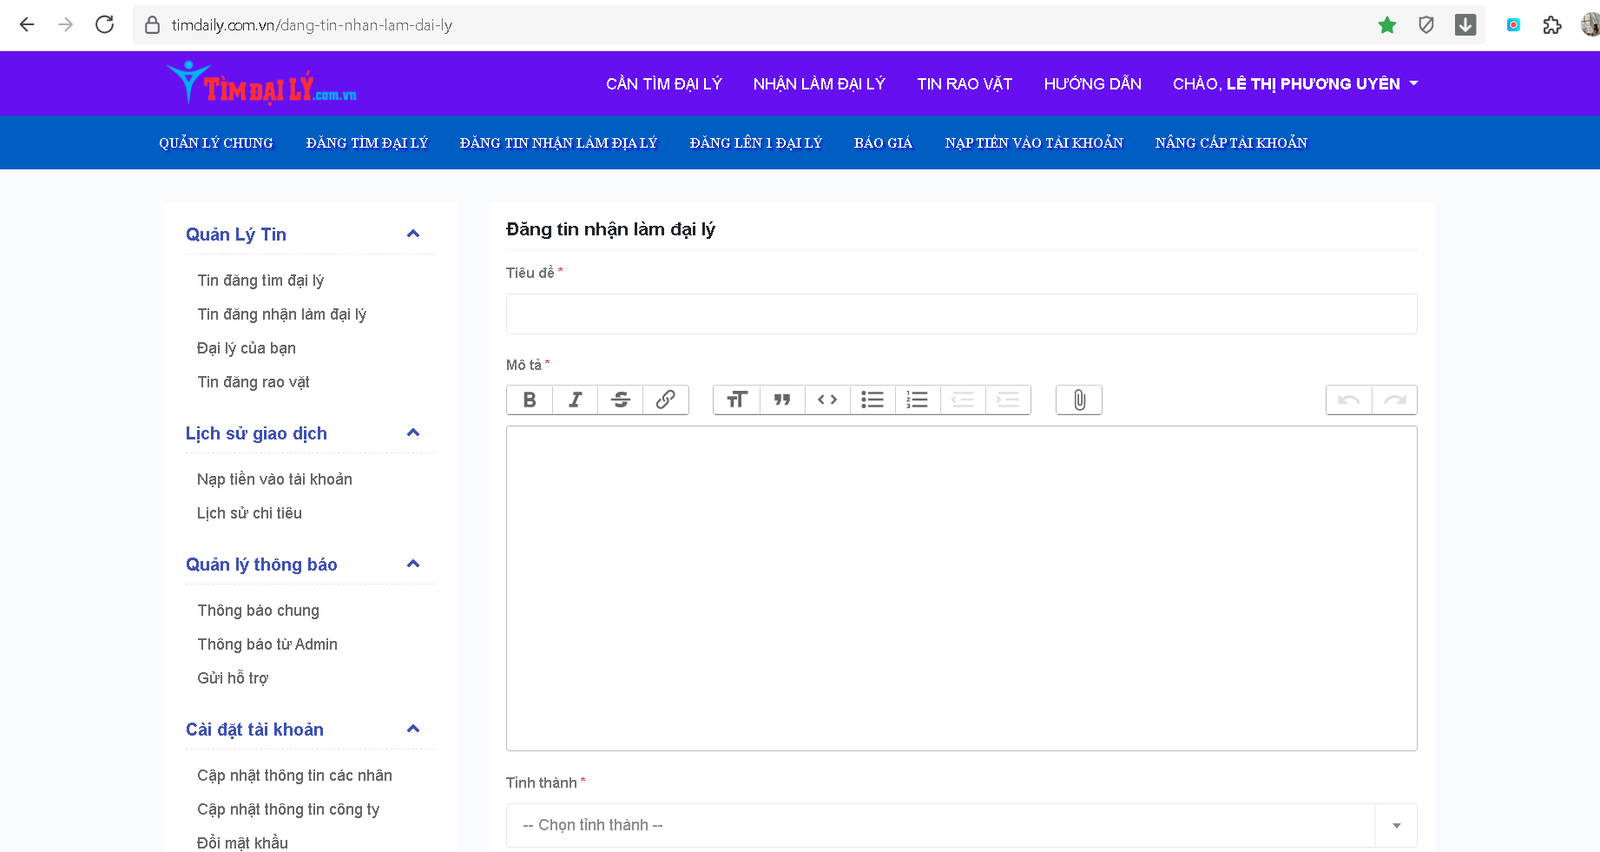Go to ĐĂNG LÊN 1 ĐẠI LÝ tab
This screenshot has width=1600, height=852.
pos(756,143)
